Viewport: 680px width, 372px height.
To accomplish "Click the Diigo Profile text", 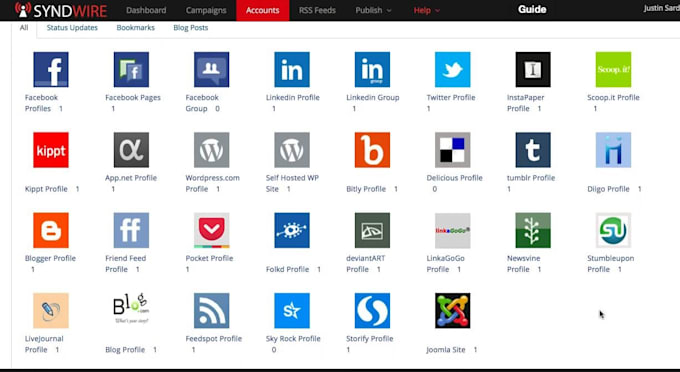I will coord(608,189).
